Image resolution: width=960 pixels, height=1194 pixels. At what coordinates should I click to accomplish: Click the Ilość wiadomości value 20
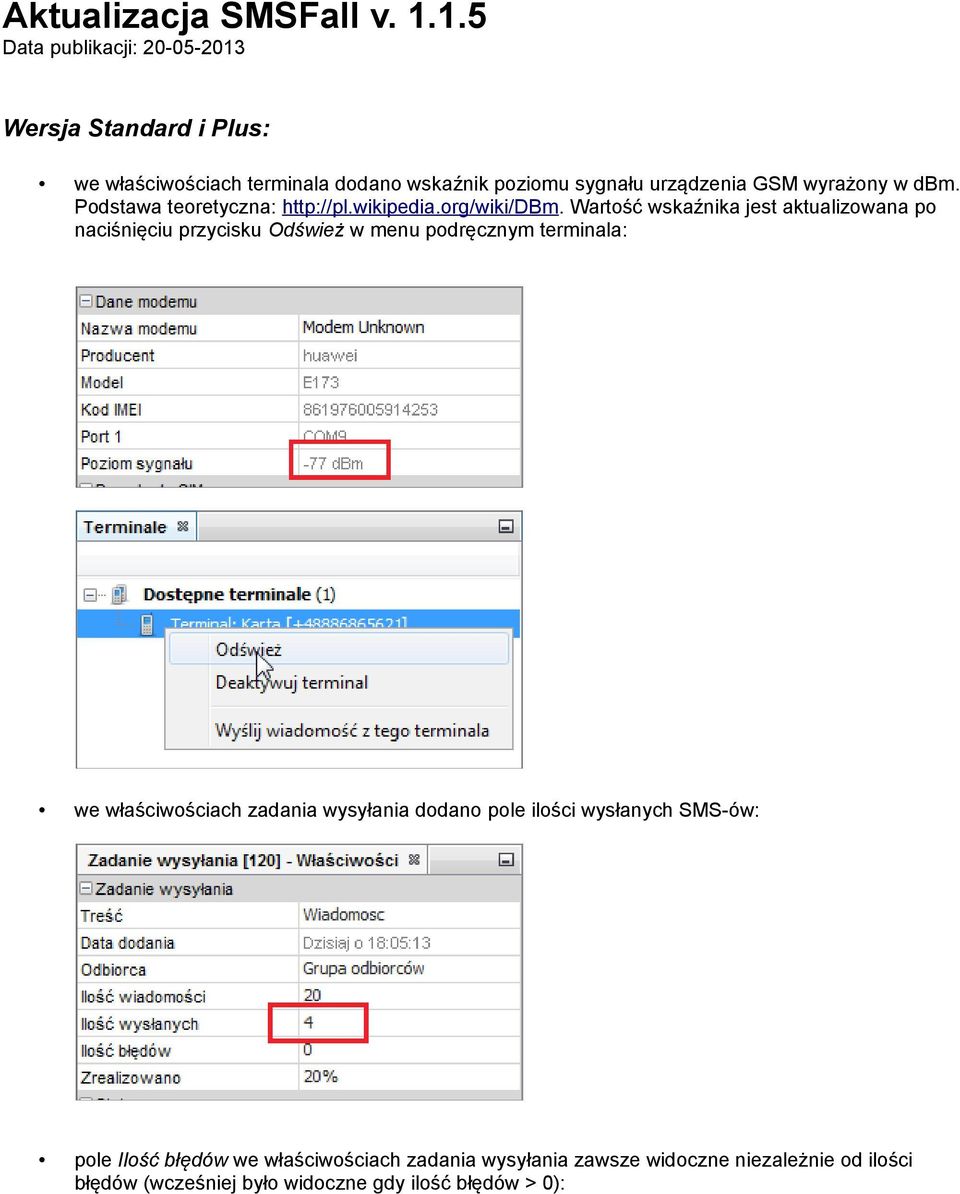point(312,995)
